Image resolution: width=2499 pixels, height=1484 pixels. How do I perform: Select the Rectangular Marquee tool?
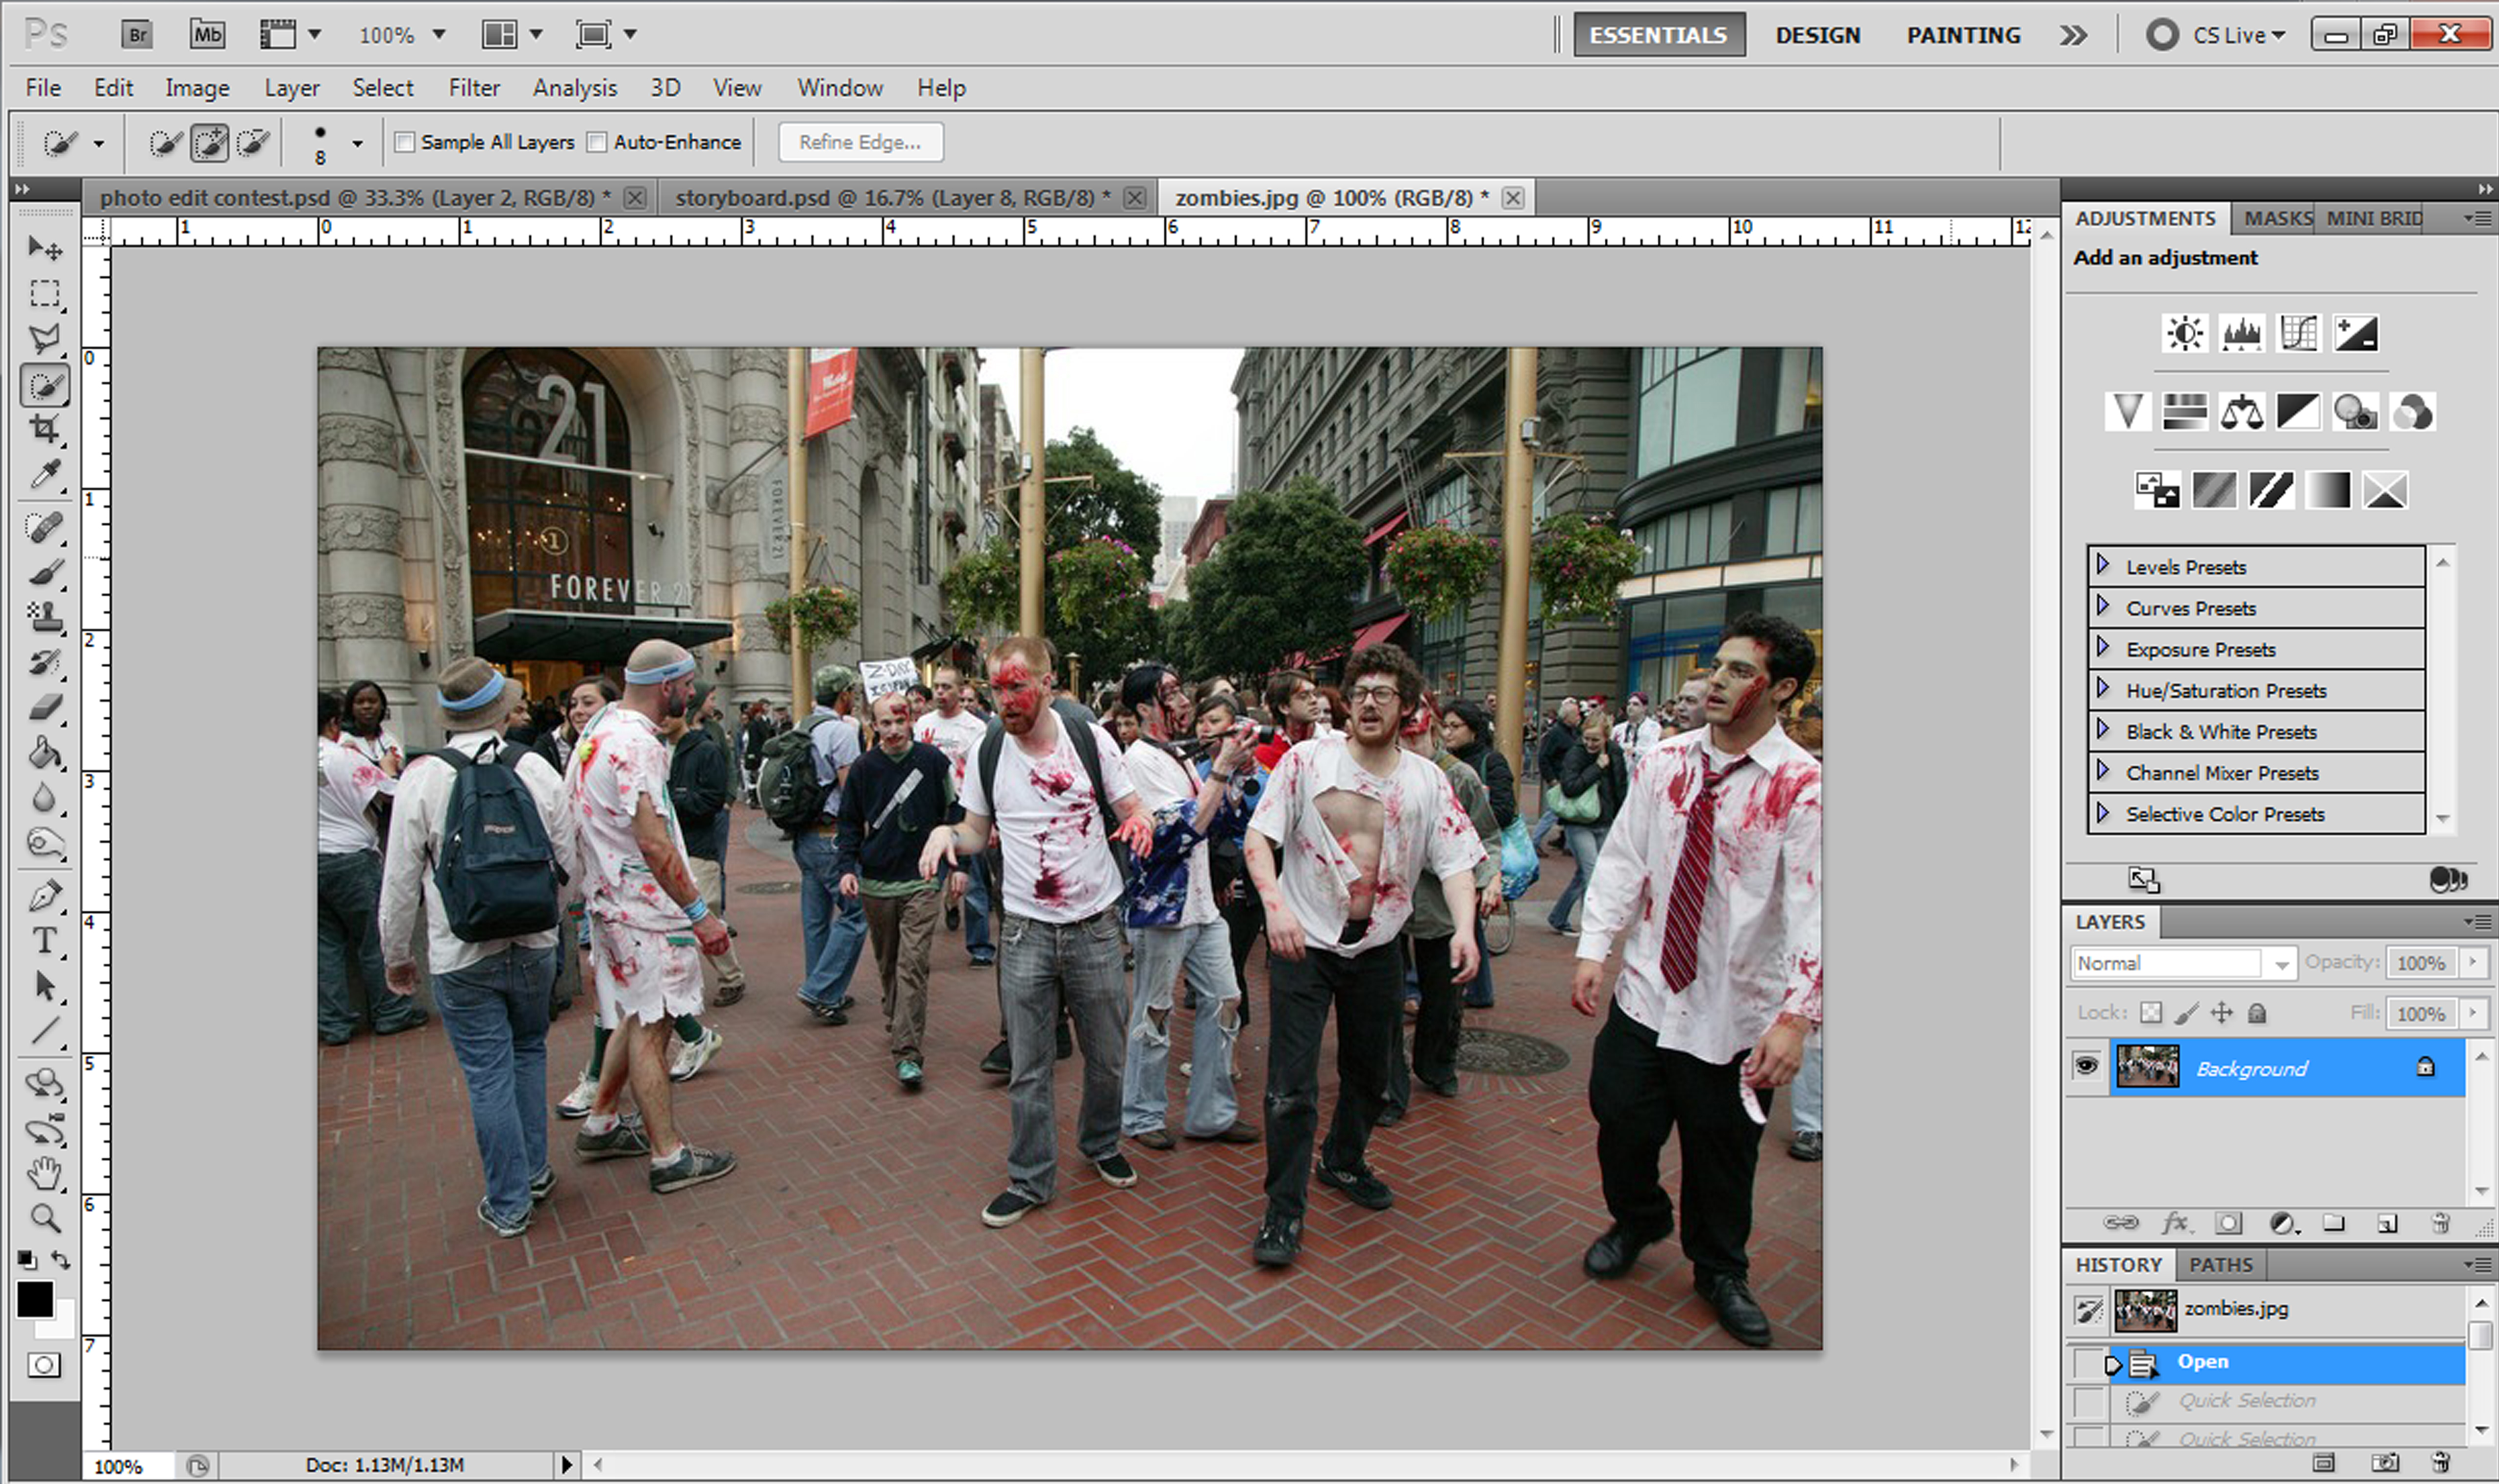tap(45, 293)
